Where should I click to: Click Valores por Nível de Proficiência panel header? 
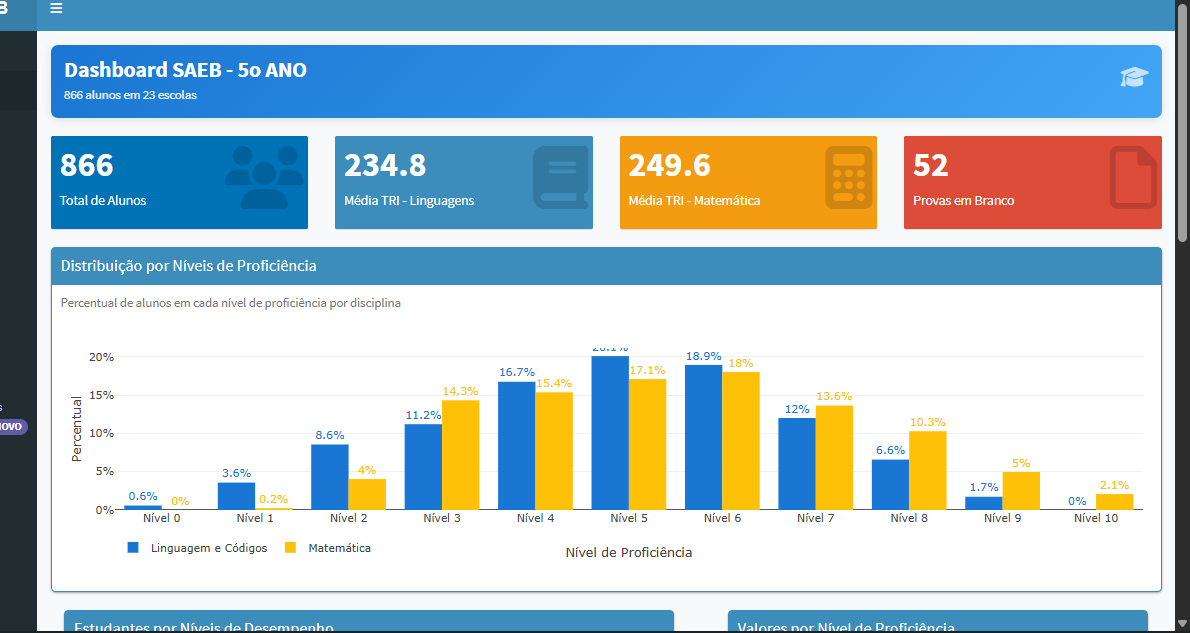[x=937, y=622]
